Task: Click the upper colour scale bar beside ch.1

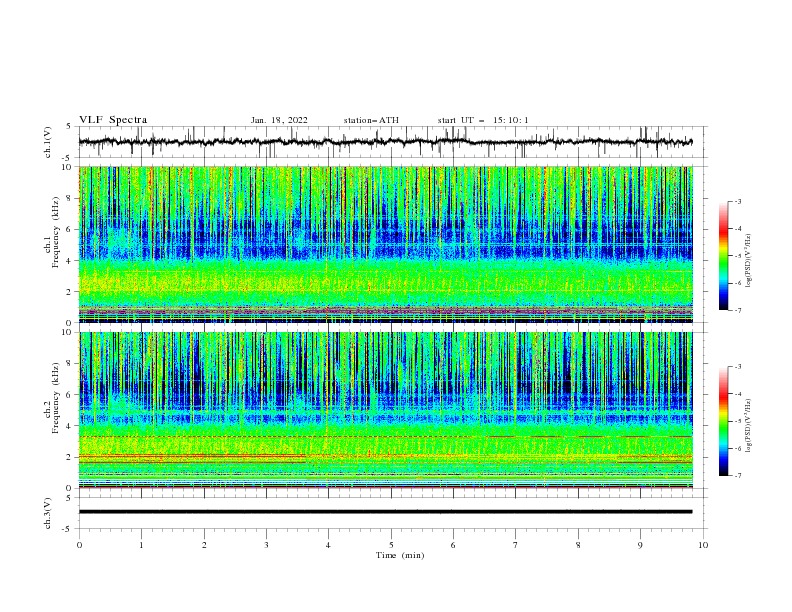Action: coord(724,255)
